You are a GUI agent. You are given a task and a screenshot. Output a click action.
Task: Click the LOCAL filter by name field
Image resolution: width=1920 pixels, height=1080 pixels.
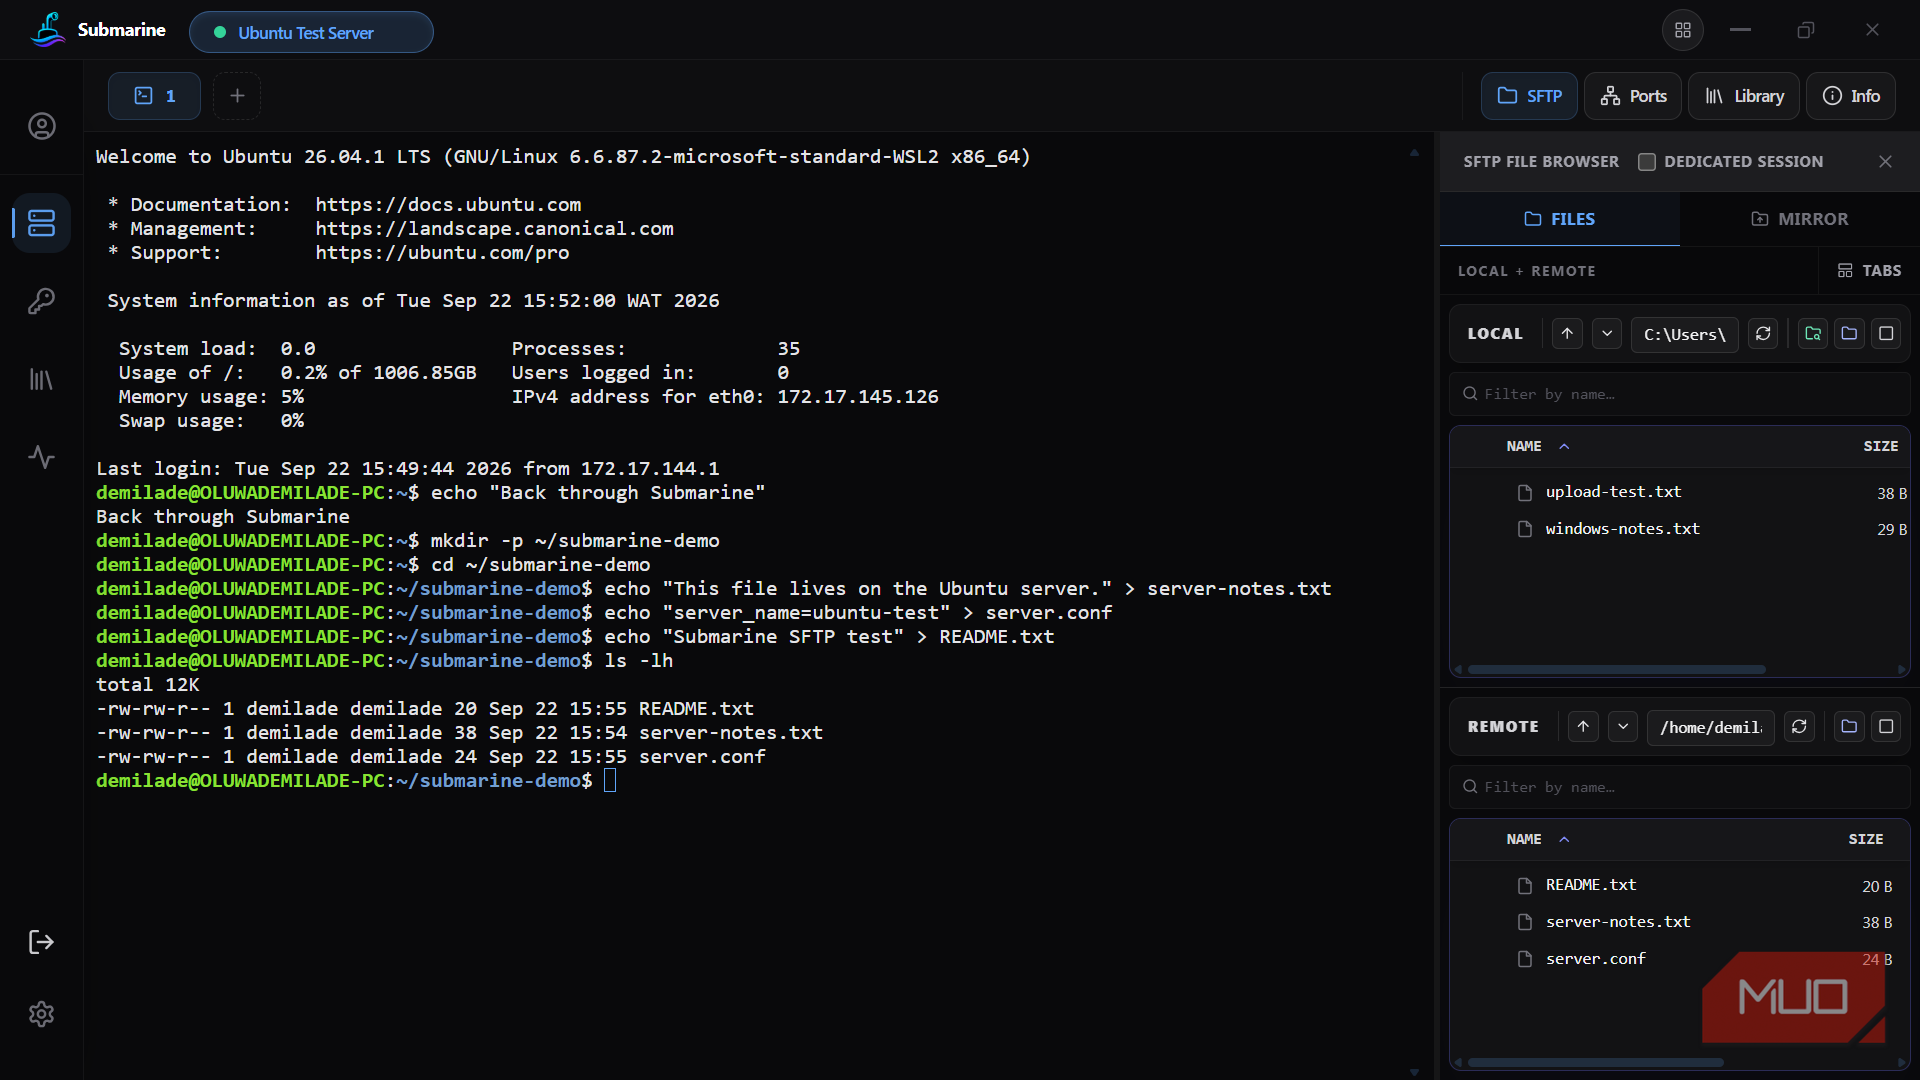coord(1679,394)
